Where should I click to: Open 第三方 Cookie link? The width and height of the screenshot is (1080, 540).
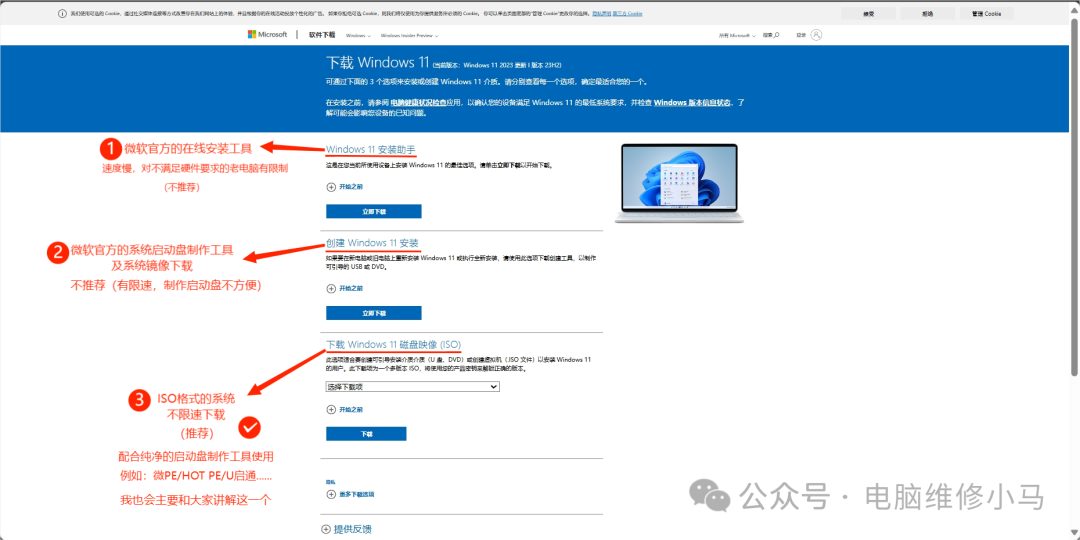(627, 14)
